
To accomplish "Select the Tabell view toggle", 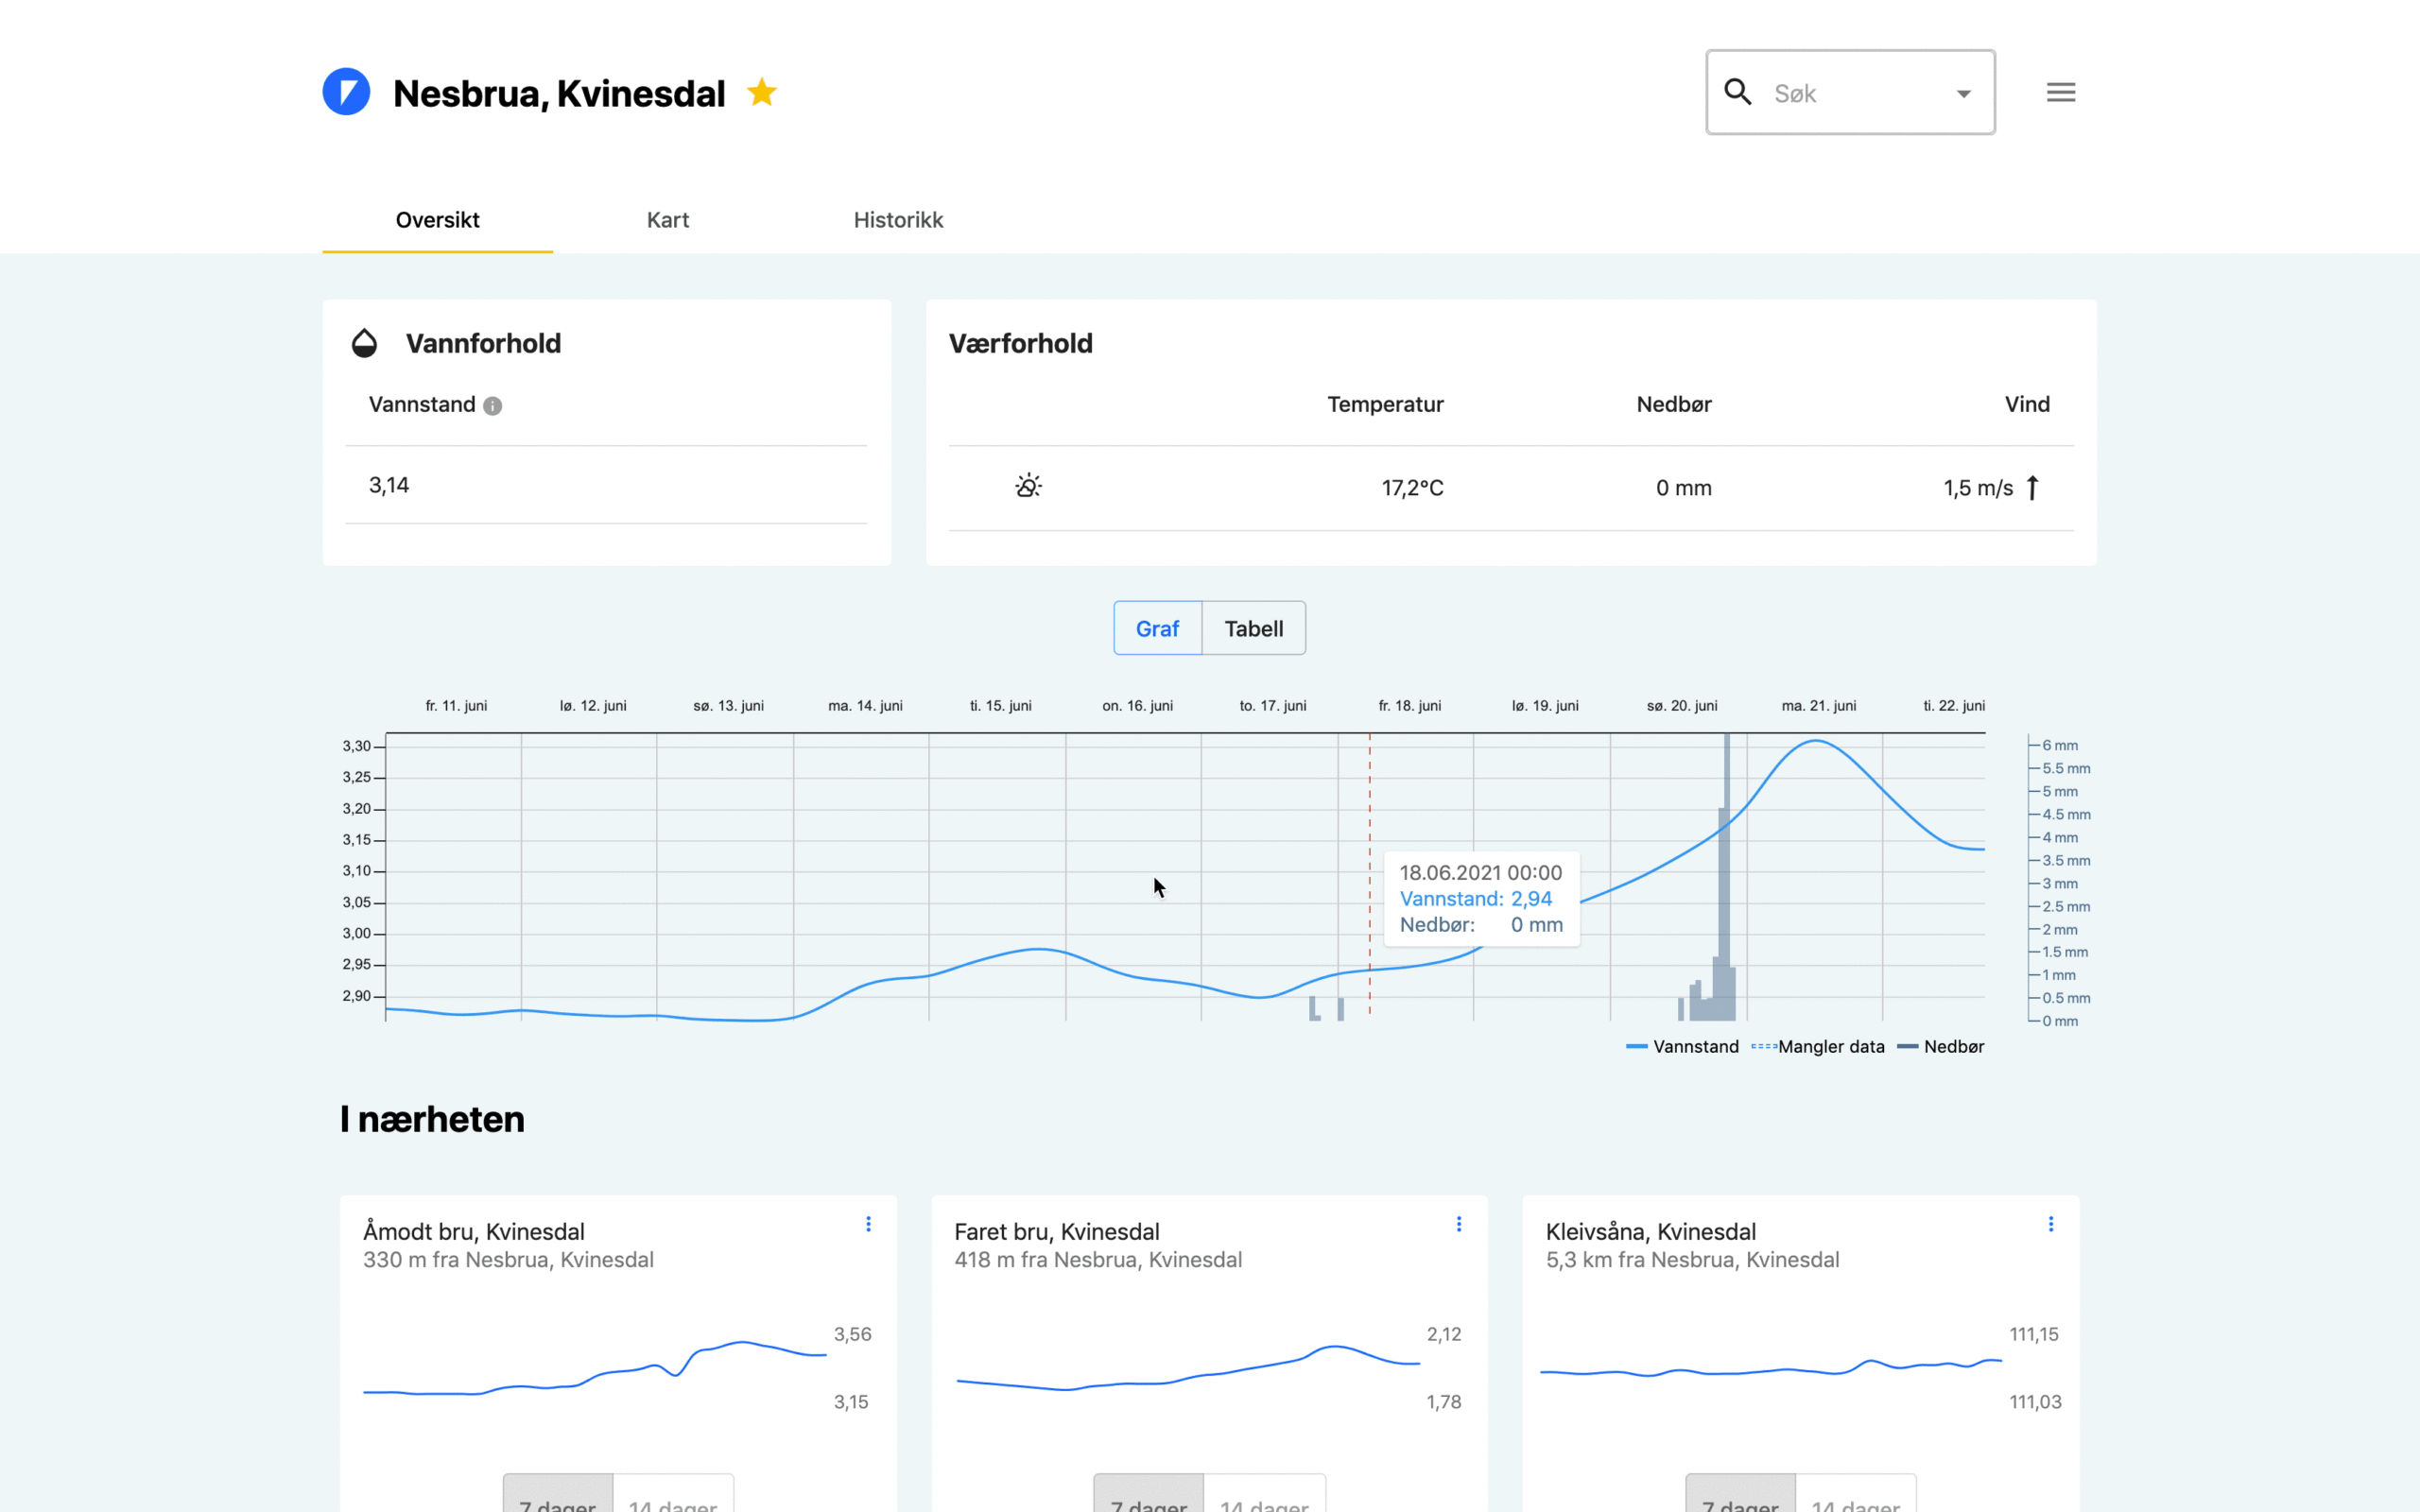I will click(x=1254, y=628).
